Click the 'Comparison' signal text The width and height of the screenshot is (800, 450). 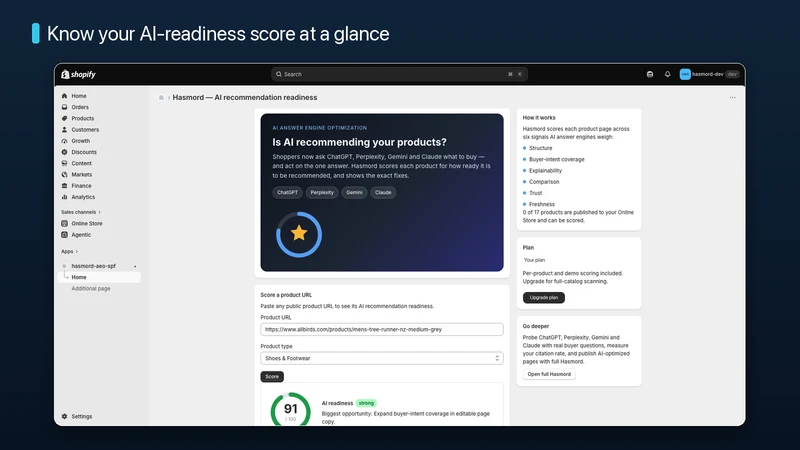(544, 182)
